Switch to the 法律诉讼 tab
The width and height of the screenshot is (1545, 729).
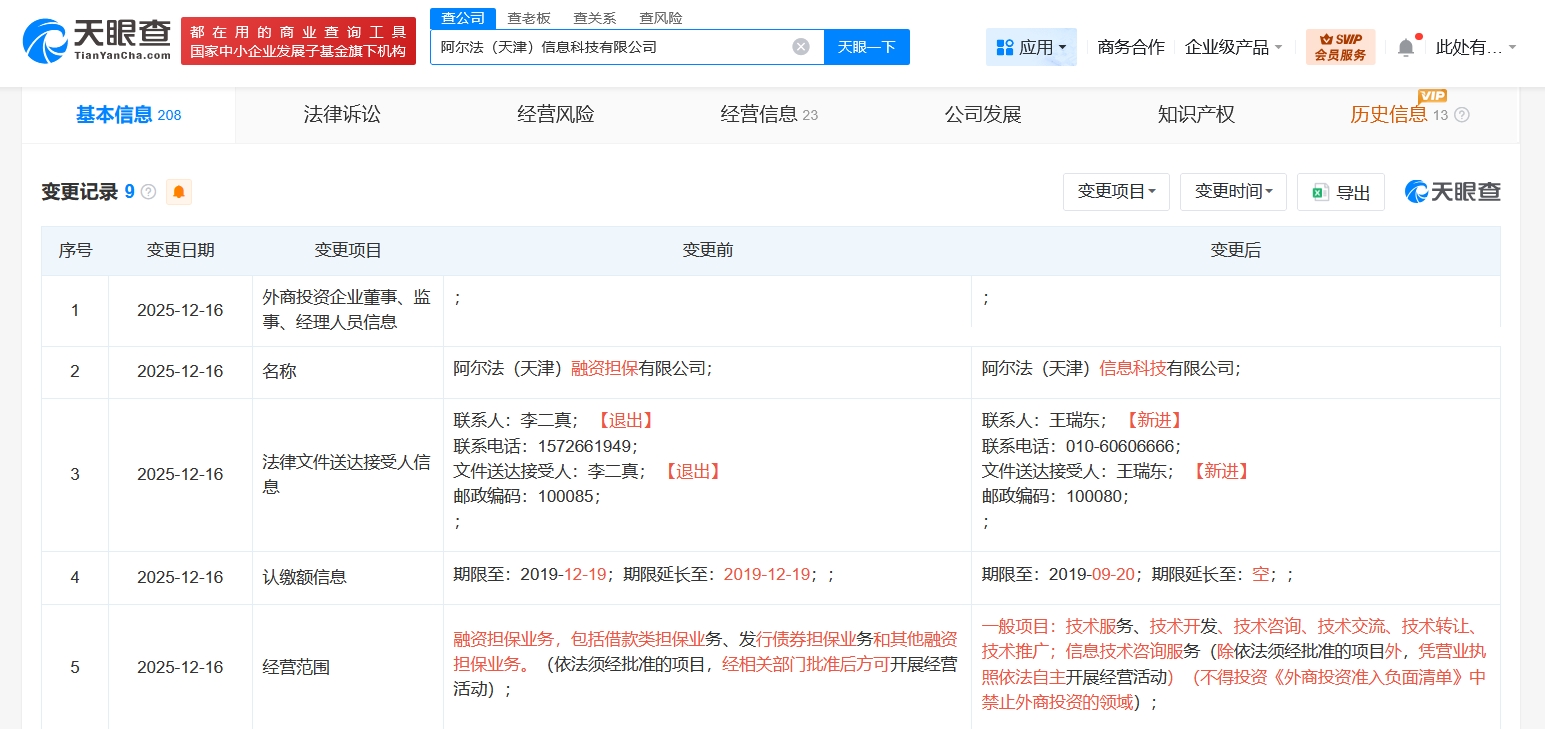pyautogui.click(x=342, y=115)
